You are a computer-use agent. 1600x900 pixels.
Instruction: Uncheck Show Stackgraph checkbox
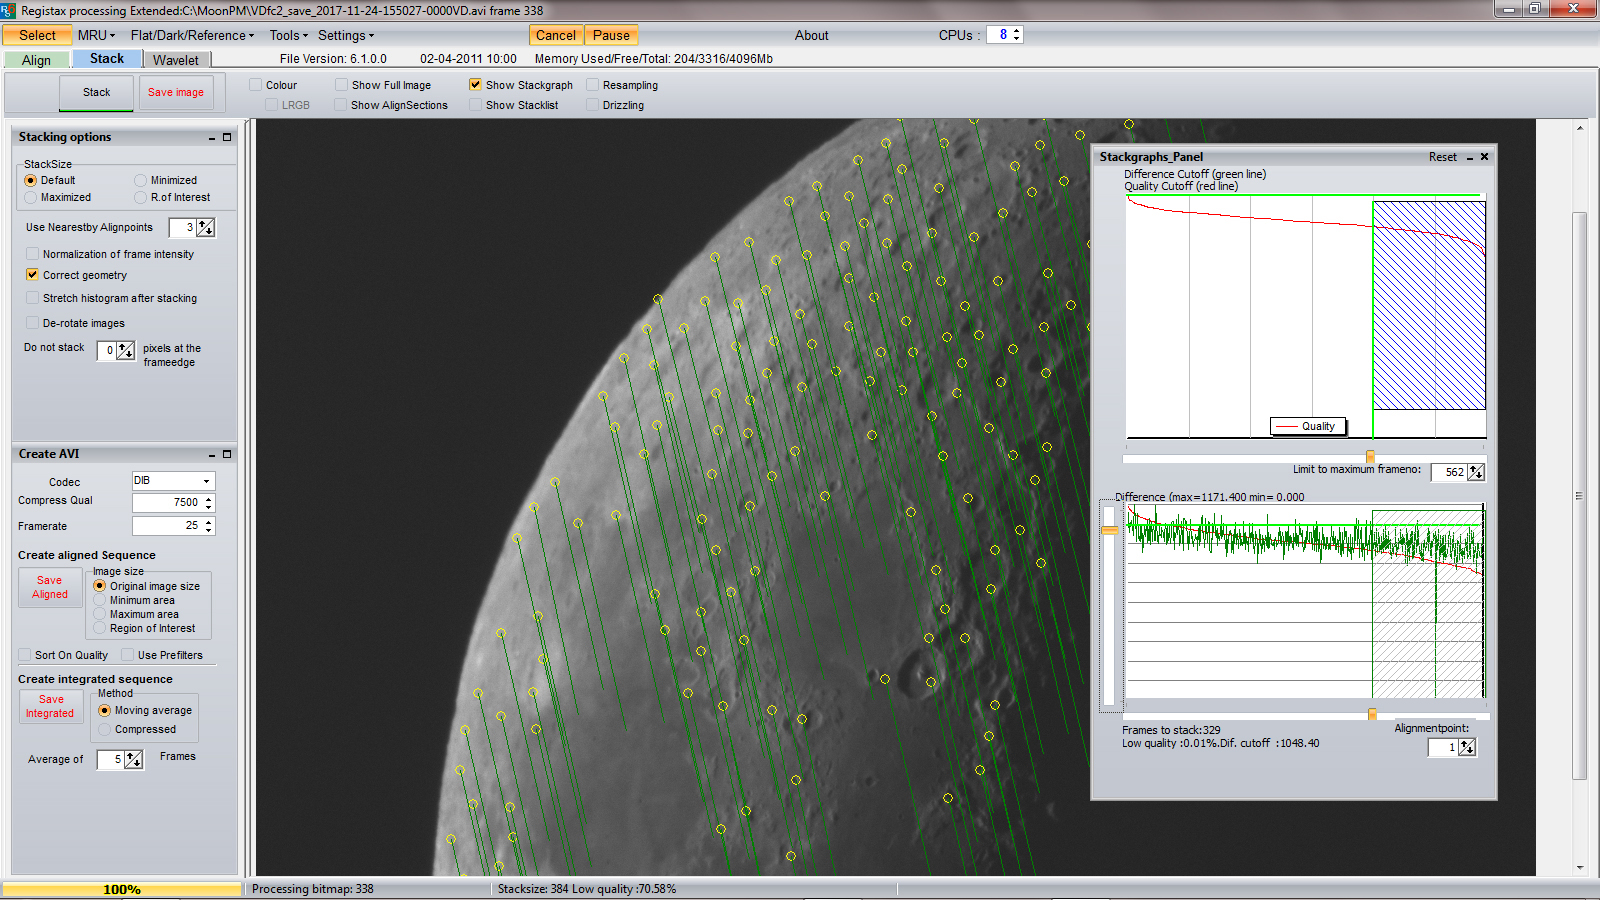click(476, 85)
